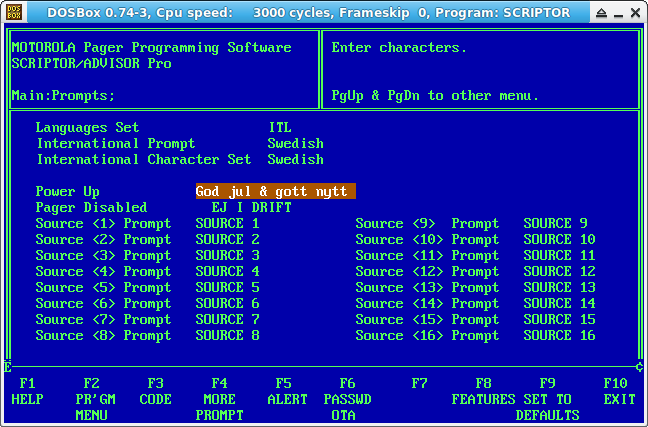
Task: Click the Source <5> Prompt label
Action: tap(103, 287)
